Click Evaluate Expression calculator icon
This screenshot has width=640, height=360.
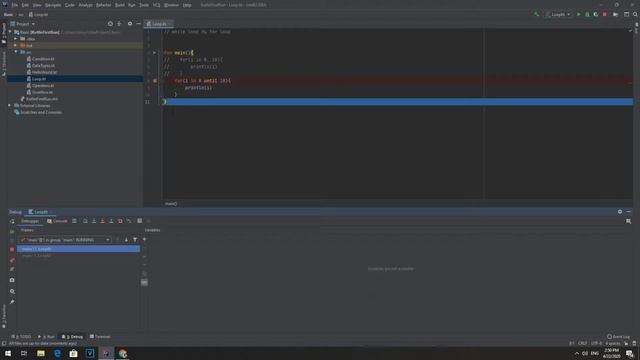point(140,221)
